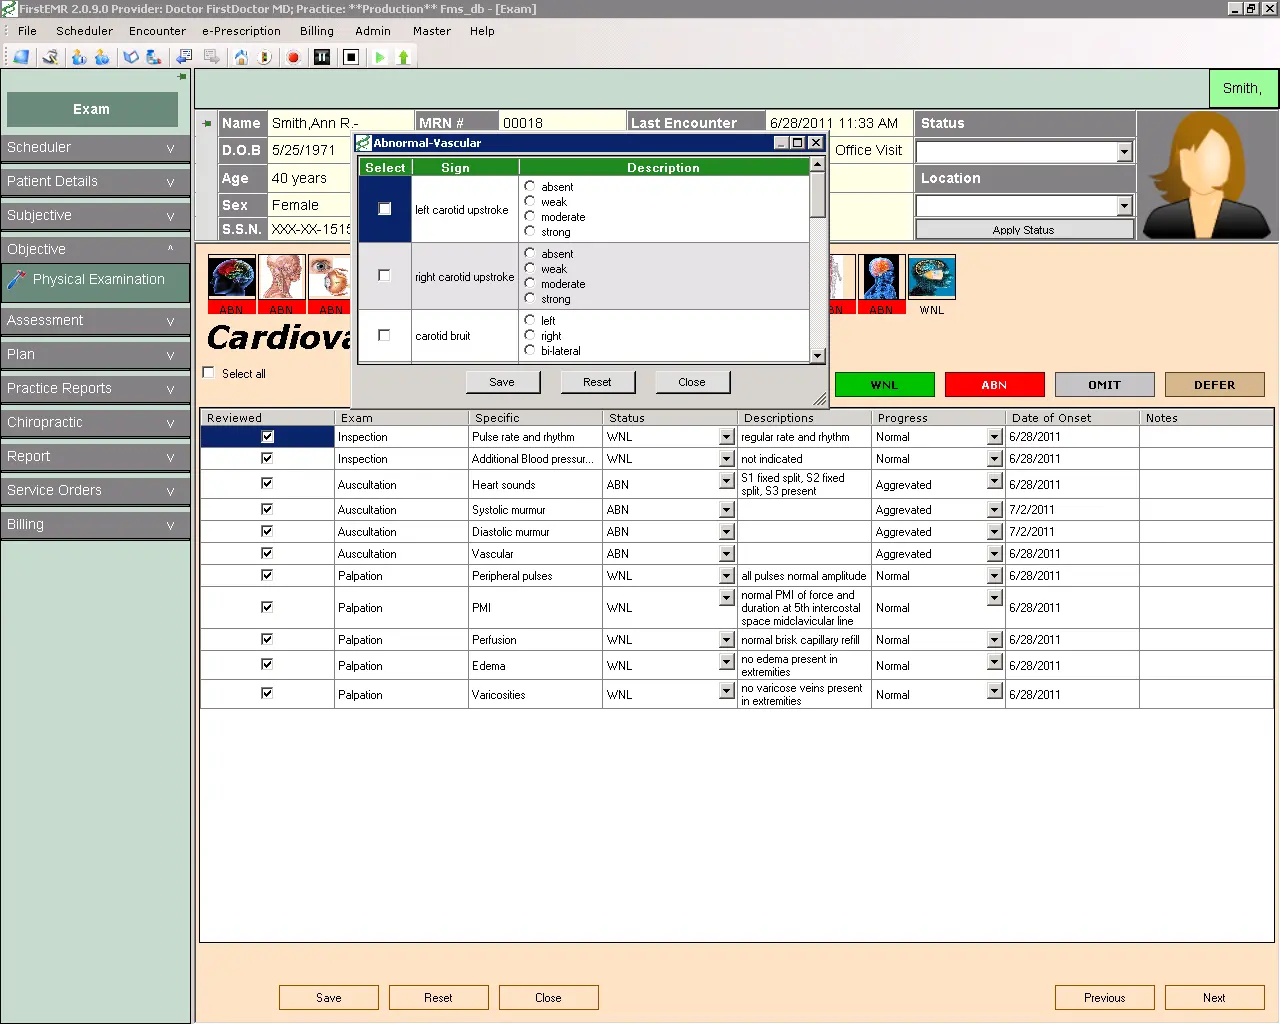Click Save in the Abnormal-Vascular dialog
Viewport: 1280px width, 1024px height.
tap(503, 382)
